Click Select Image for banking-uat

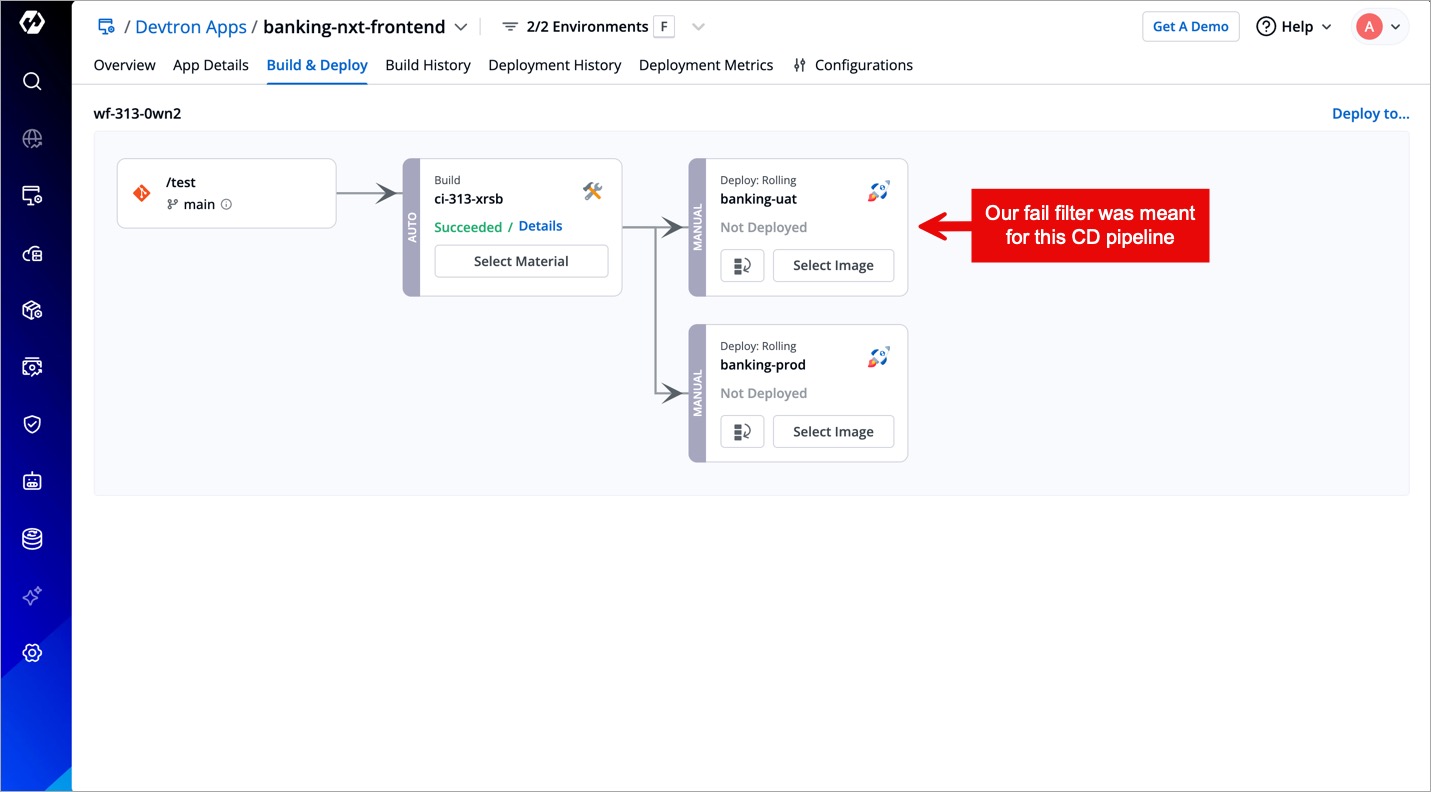(833, 266)
